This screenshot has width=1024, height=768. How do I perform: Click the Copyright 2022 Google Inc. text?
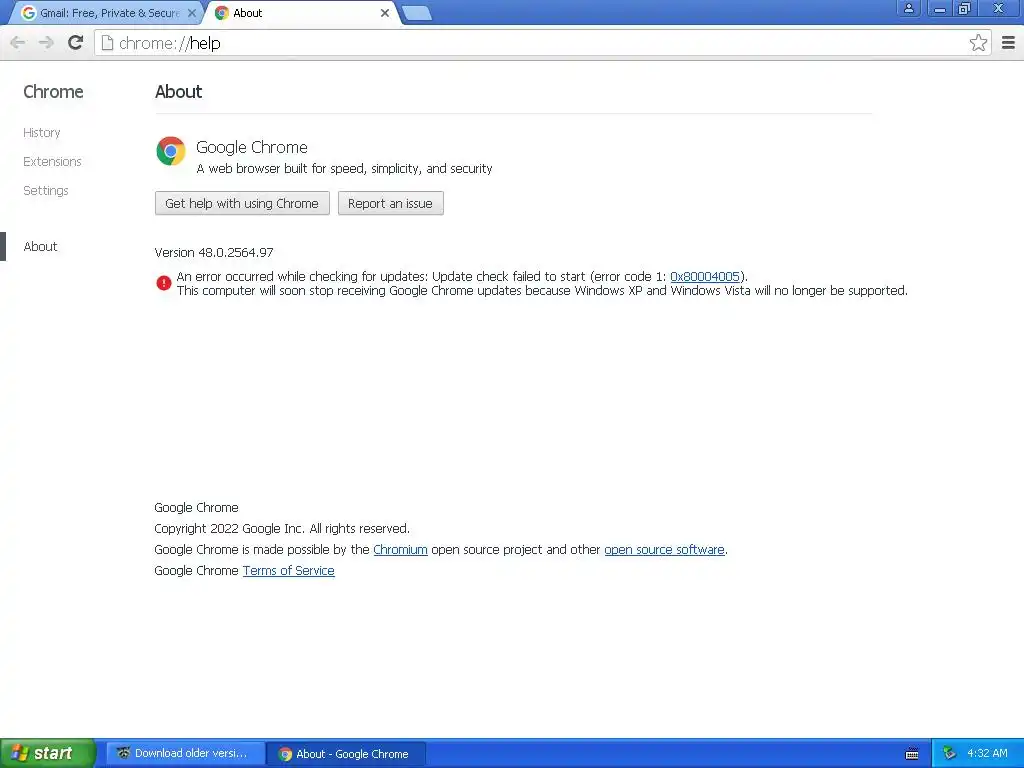coord(281,529)
